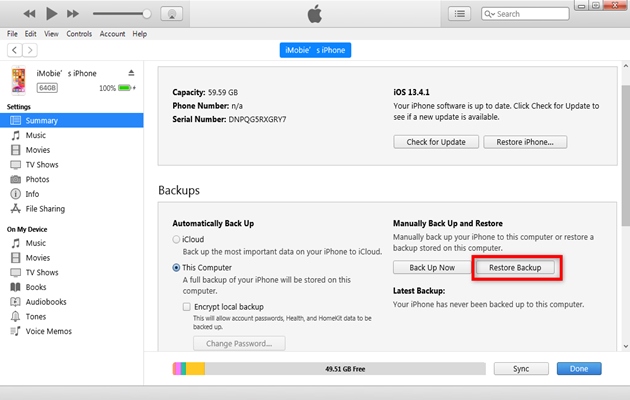
Task: Go forward with the right arrow button
Action: pos(30,50)
